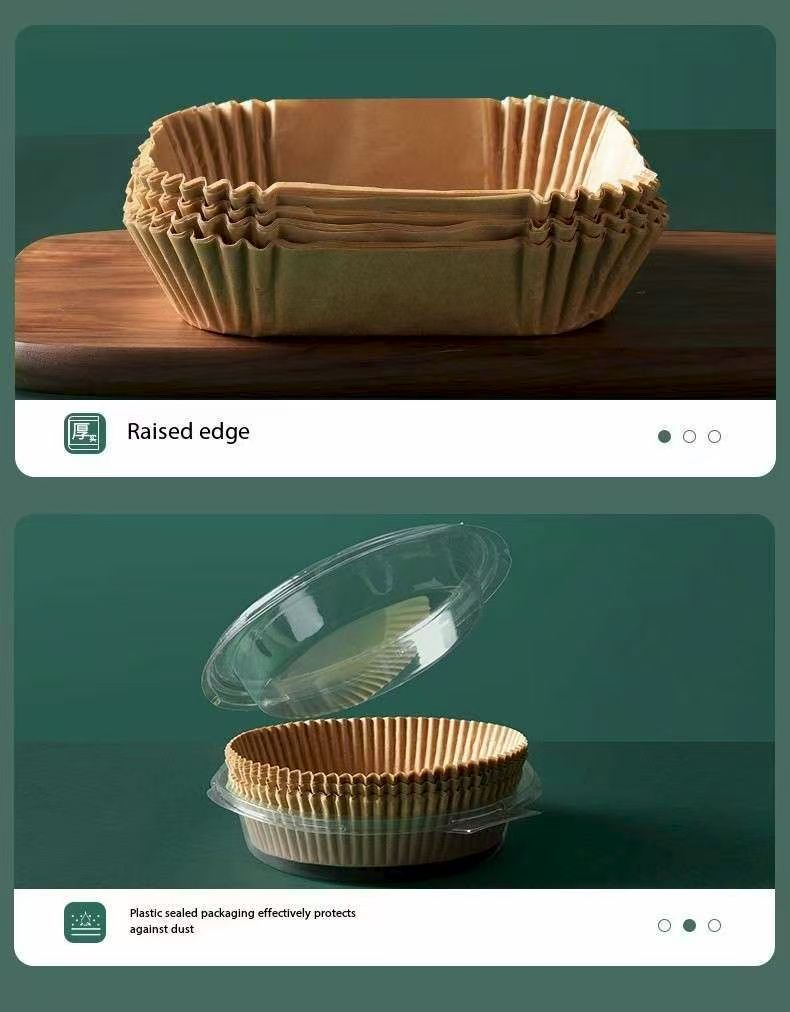
Task: Select the last dot in Raised edge card
Action: coord(714,436)
